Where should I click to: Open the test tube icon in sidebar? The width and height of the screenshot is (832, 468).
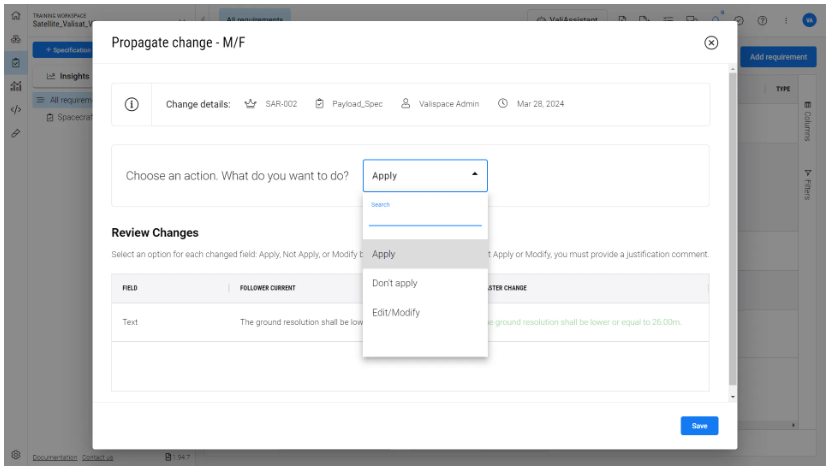[16, 133]
